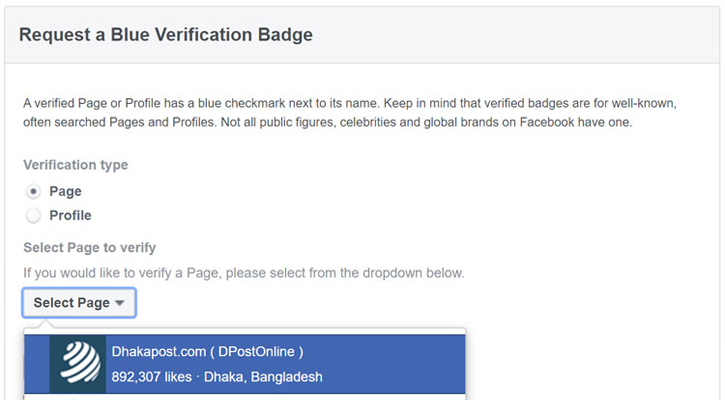Screen dimensions: 725x400
Task: Click the 'Select Page to verify' label
Action: (x=89, y=247)
